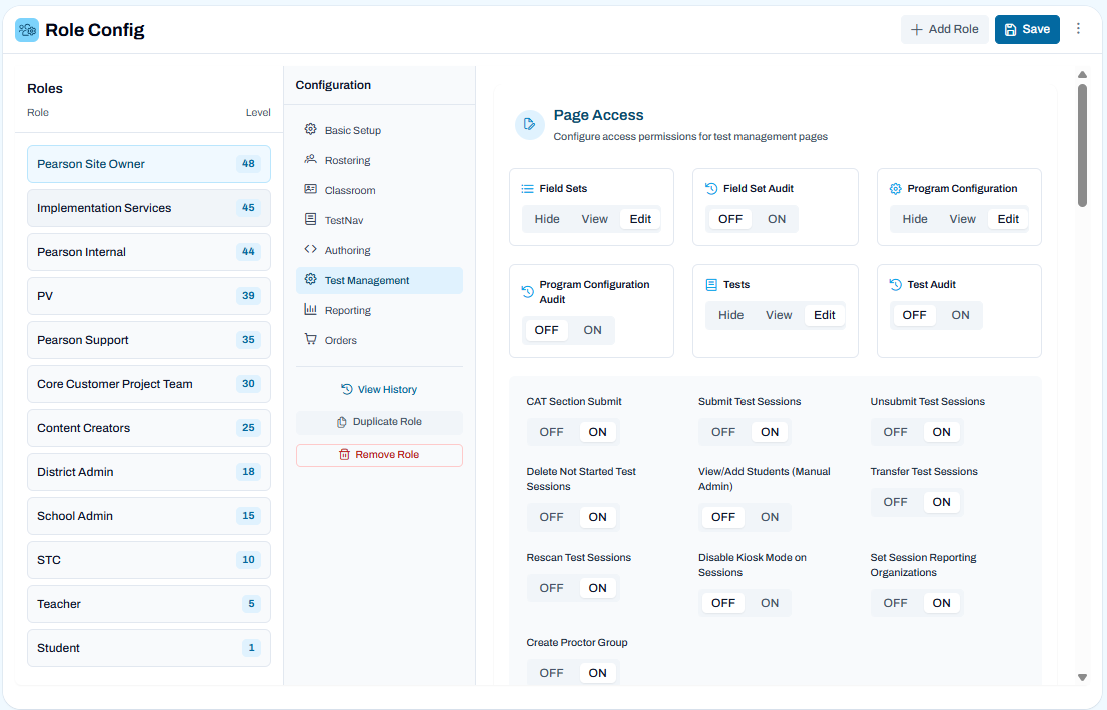The image size is (1107, 710).
Task: Click the Tests card document icon
Action: [x=711, y=284]
